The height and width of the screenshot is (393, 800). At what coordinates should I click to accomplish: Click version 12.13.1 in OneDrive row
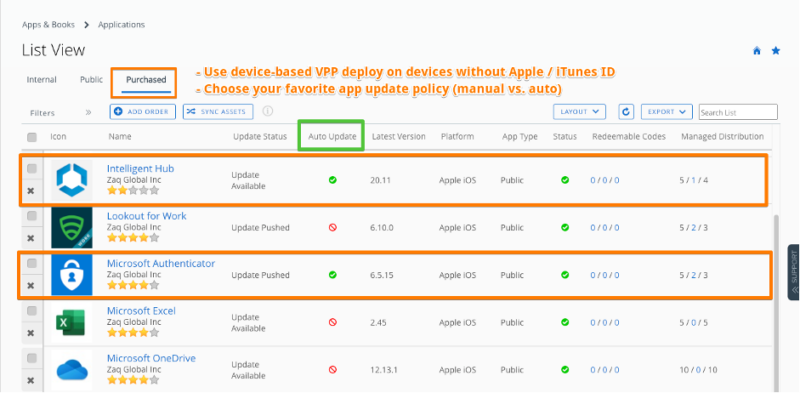(384, 370)
